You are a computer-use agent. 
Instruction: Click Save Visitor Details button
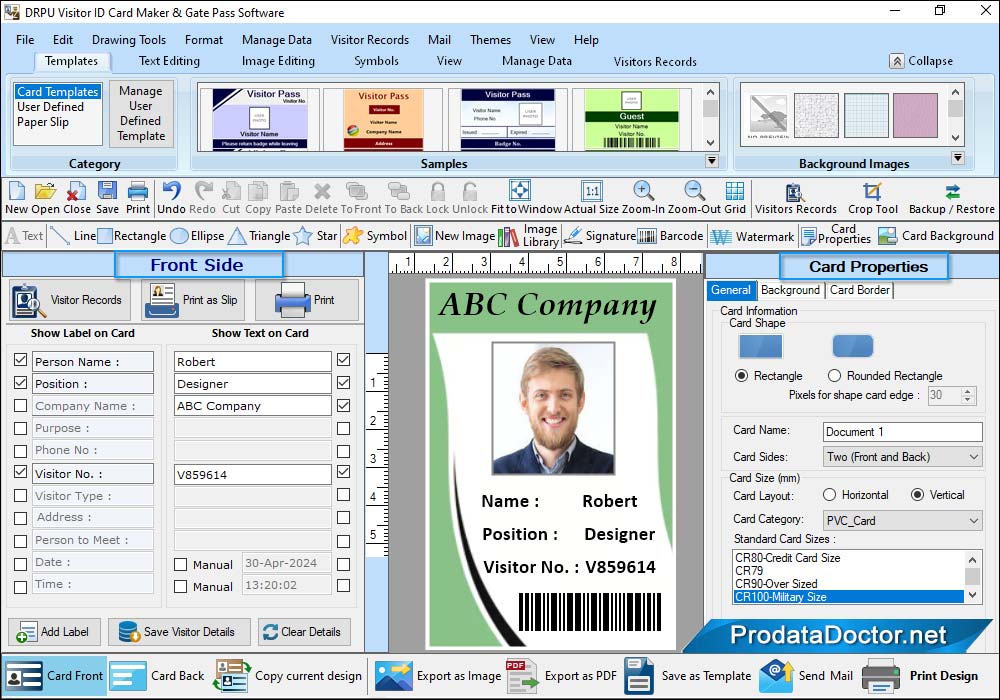(x=179, y=632)
